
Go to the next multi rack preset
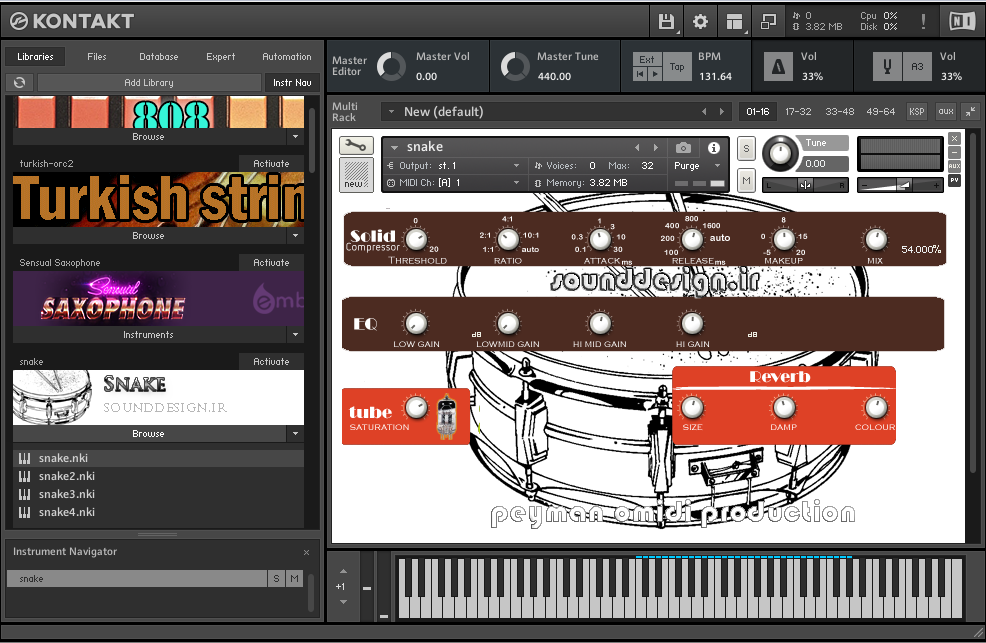pos(722,112)
